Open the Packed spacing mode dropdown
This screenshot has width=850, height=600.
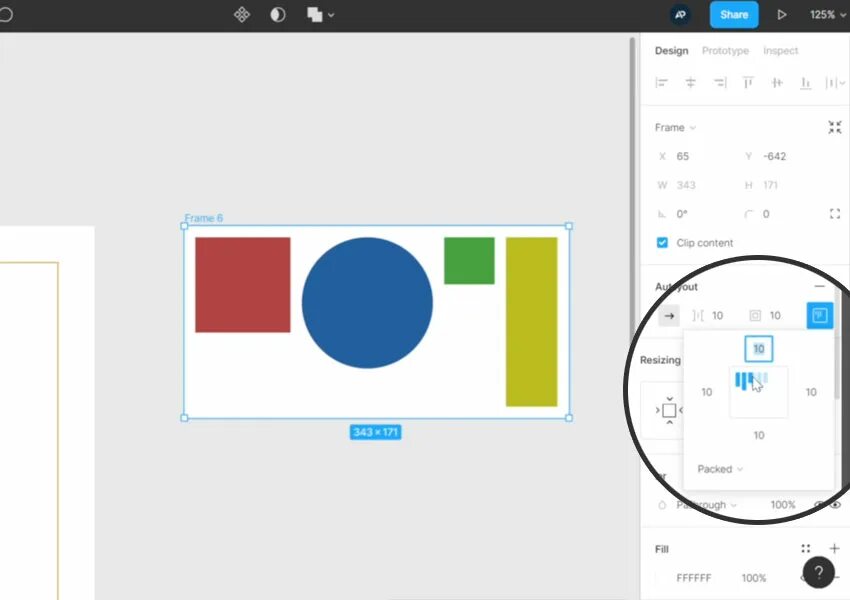(x=719, y=469)
